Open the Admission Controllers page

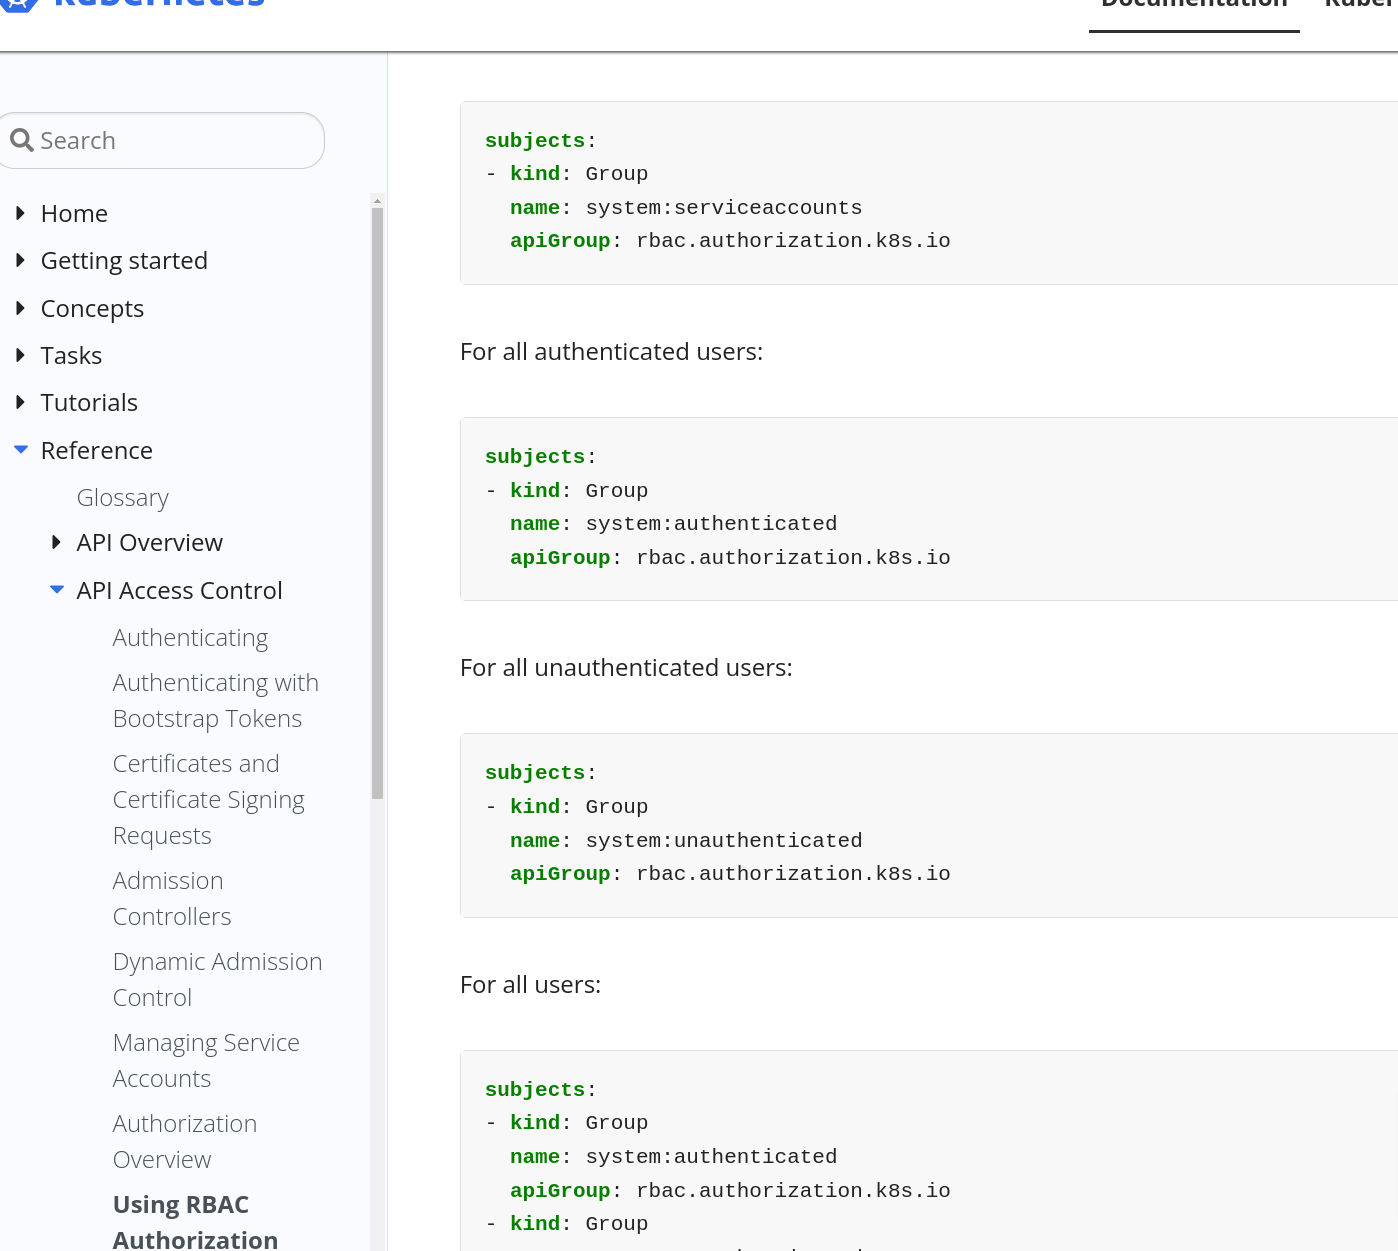coord(171,898)
